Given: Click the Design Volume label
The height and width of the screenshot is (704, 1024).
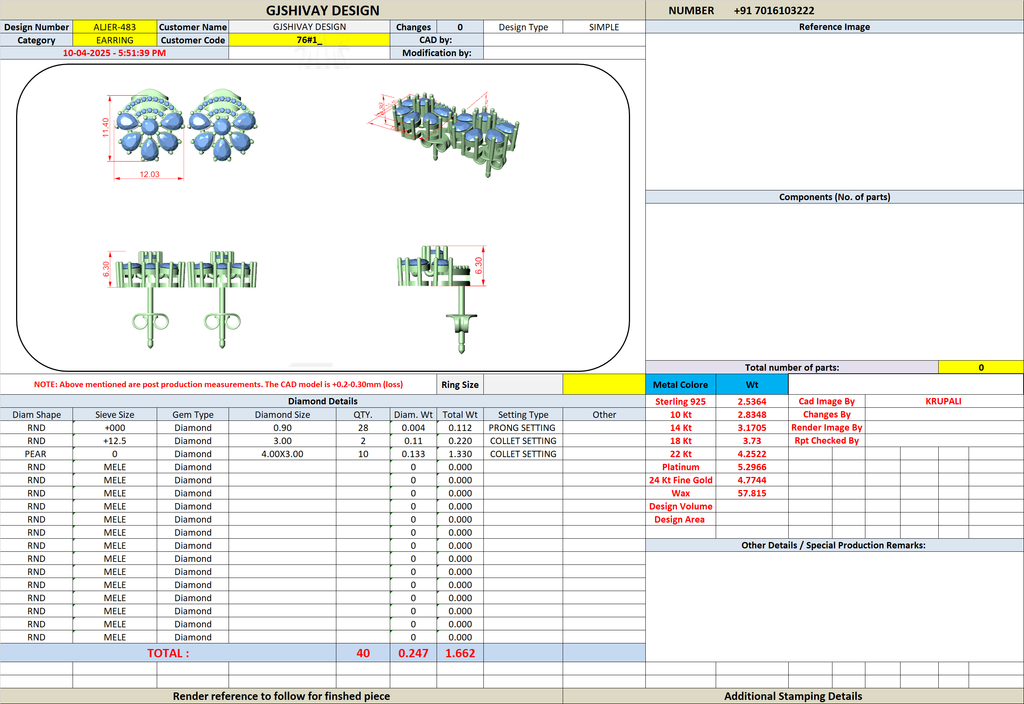Looking at the screenshot, I should click(x=680, y=506).
